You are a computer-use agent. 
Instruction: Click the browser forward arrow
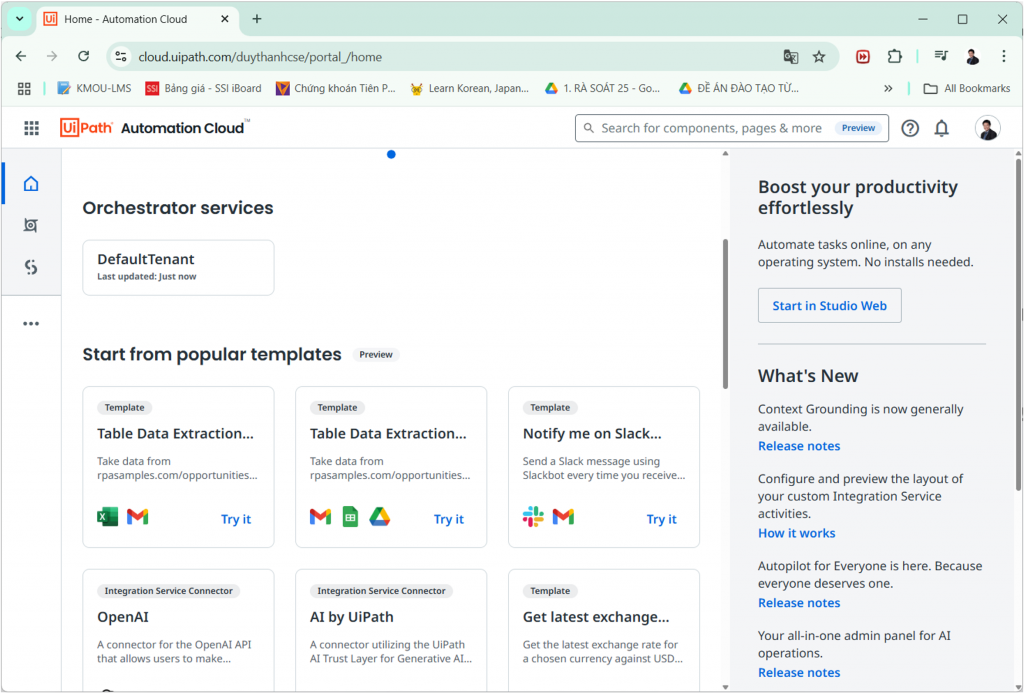52,56
